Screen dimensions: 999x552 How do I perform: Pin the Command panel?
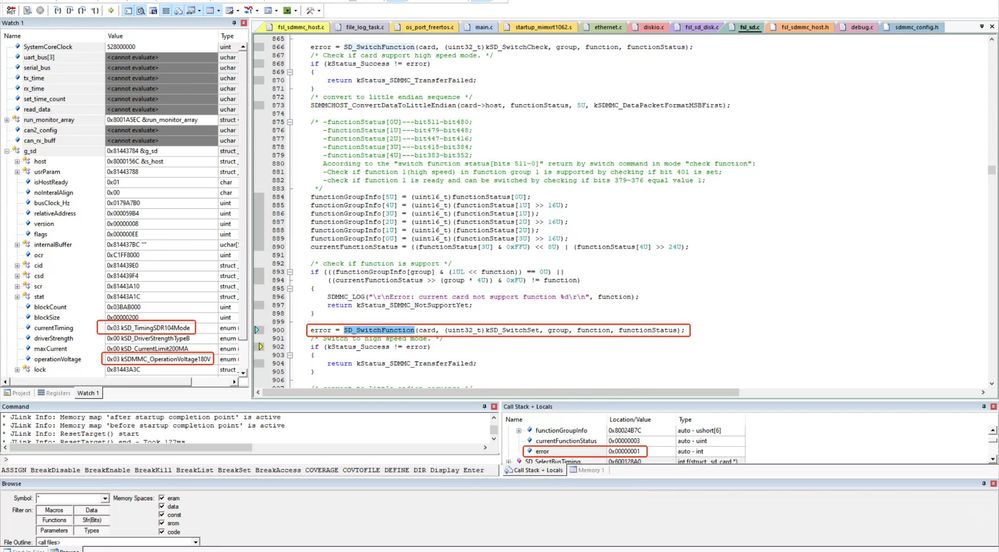484,406
